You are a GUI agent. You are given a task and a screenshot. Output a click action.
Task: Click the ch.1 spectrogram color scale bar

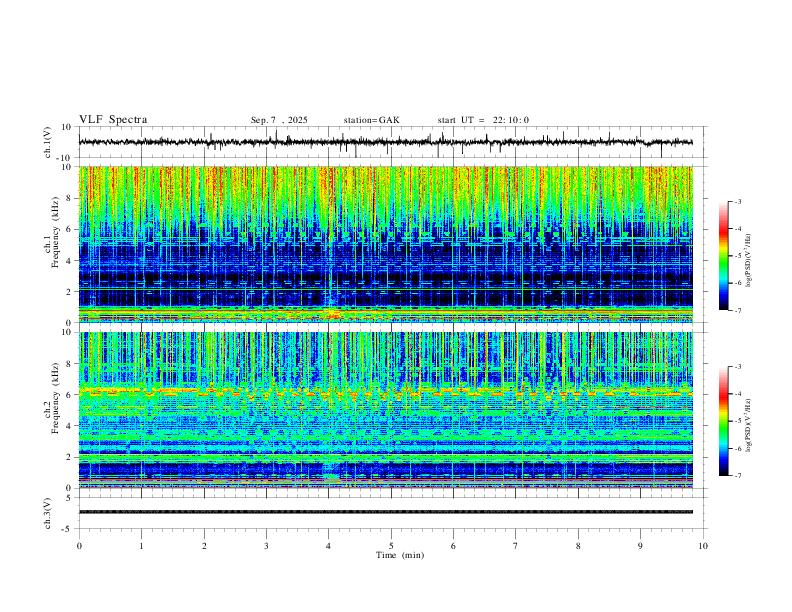723,256
